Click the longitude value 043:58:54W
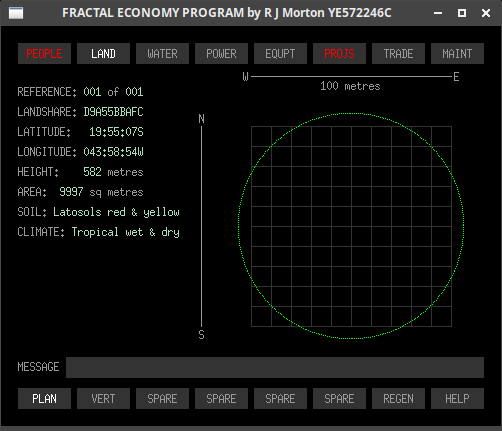Image resolution: width=502 pixels, height=431 pixels. coord(113,152)
